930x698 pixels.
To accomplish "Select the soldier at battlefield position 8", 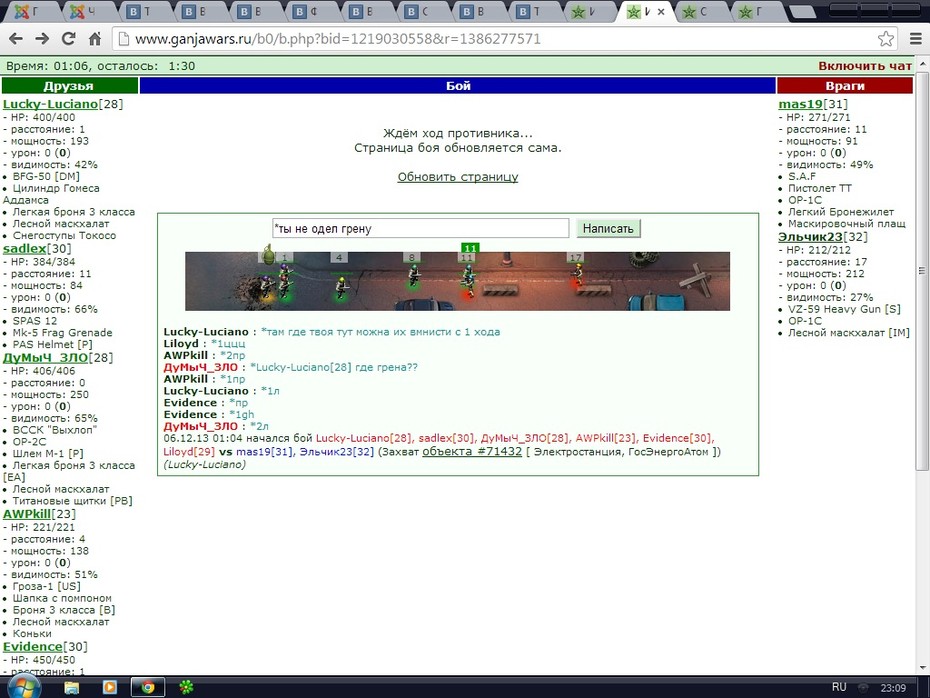I will (x=414, y=276).
